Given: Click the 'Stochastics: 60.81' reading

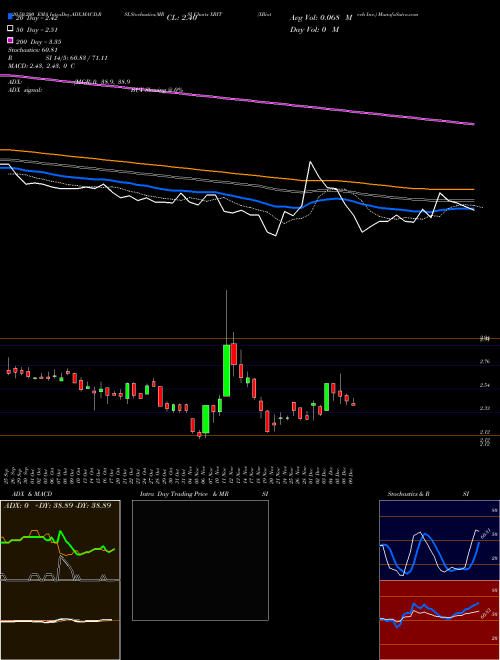Looking at the screenshot, I should (x=32, y=50).
